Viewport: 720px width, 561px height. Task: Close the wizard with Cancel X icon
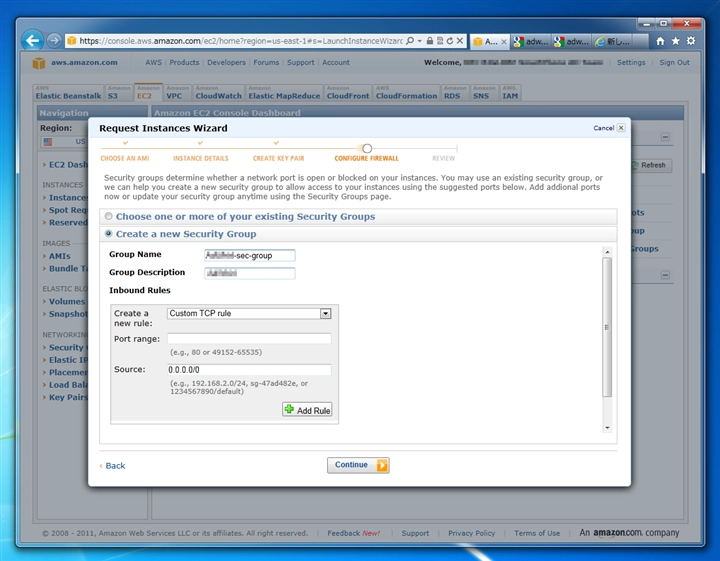tap(621, 128)
